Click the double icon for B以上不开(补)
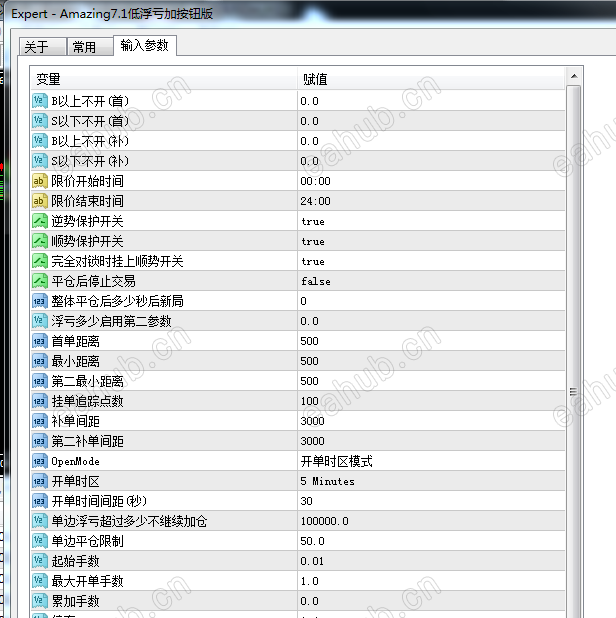Viewport: 616px width, 618px height. coord(39,141)
